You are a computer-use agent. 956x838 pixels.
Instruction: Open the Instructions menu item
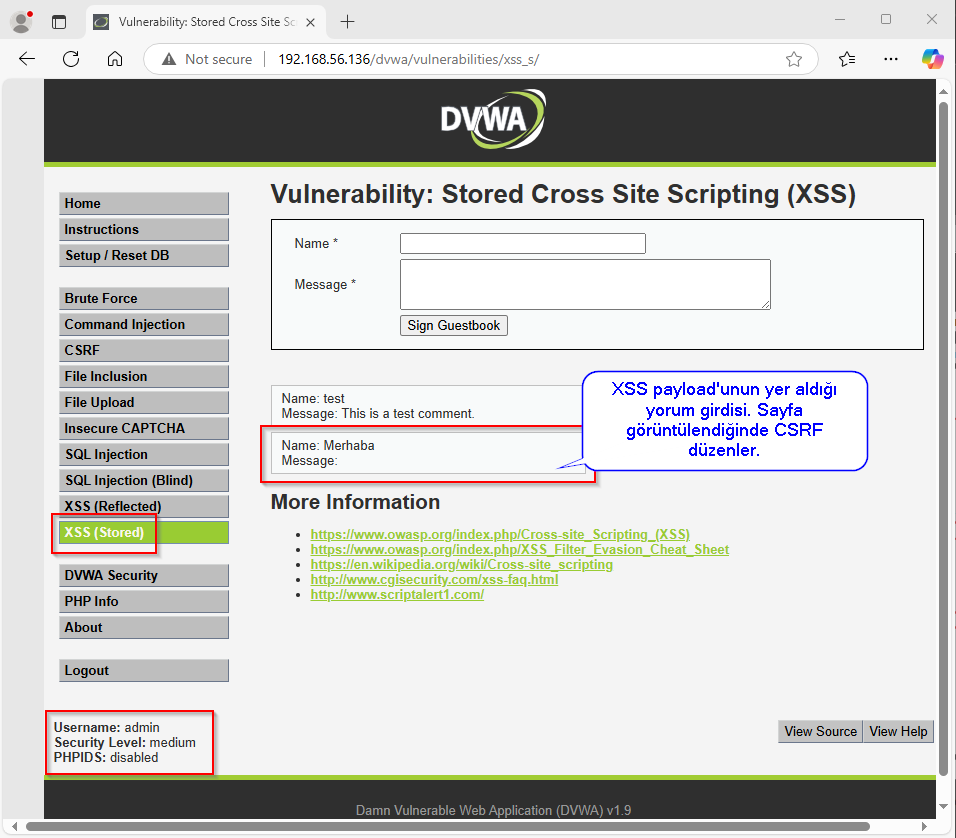(144, 229)
